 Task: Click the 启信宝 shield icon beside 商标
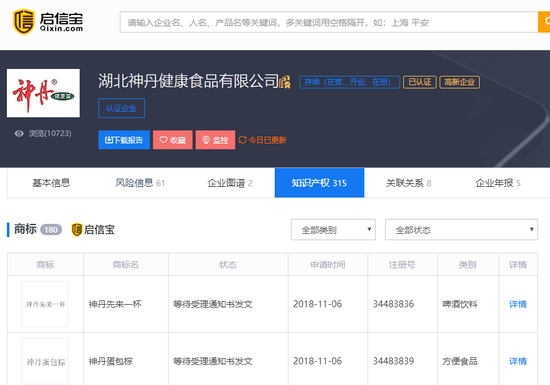click(76, 230)
